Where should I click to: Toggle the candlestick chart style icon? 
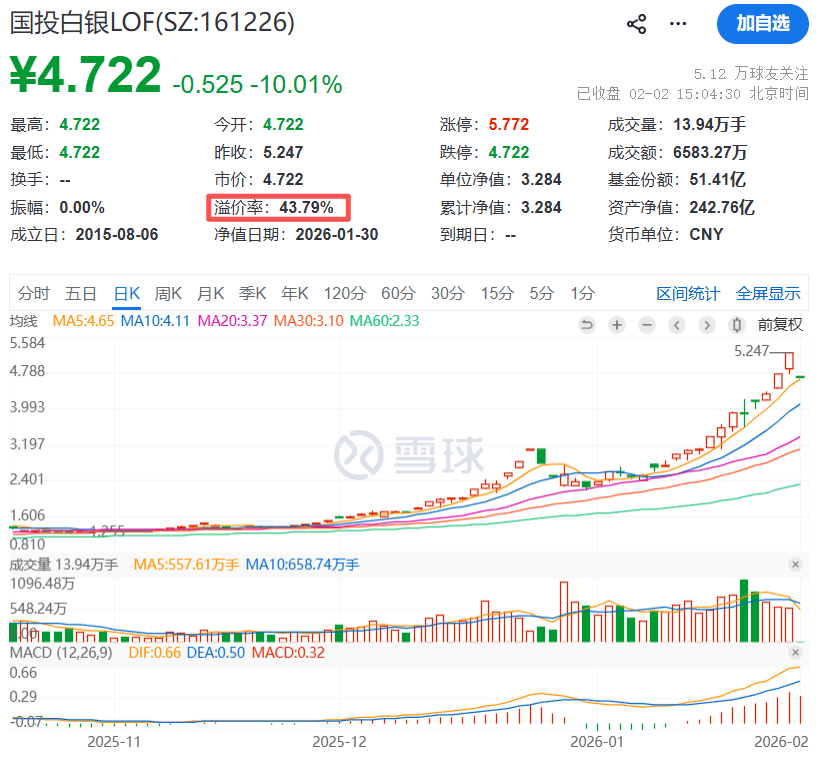737,324
